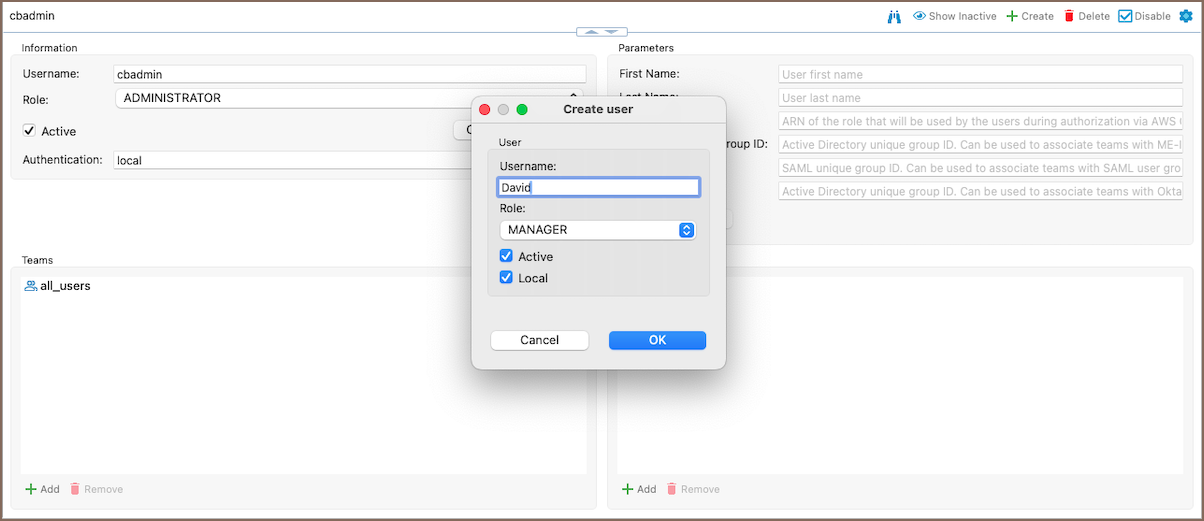Screen dimensions: 1204x521
Task: Click Add plus icon in right panel
Action: coord(628,489)
